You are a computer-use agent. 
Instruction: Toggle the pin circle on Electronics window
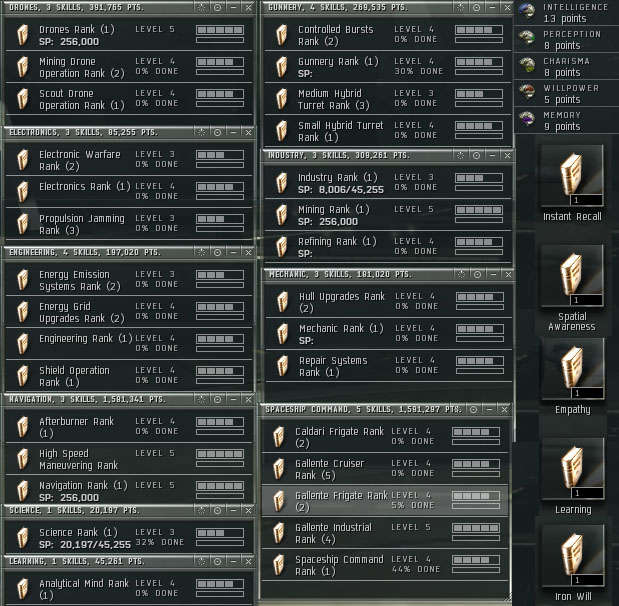coord(218,132)
